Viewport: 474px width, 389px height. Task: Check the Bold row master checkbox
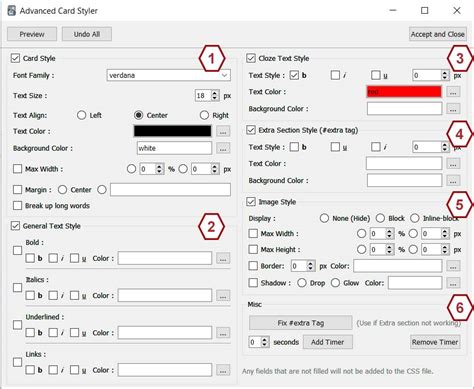[17, 250]
